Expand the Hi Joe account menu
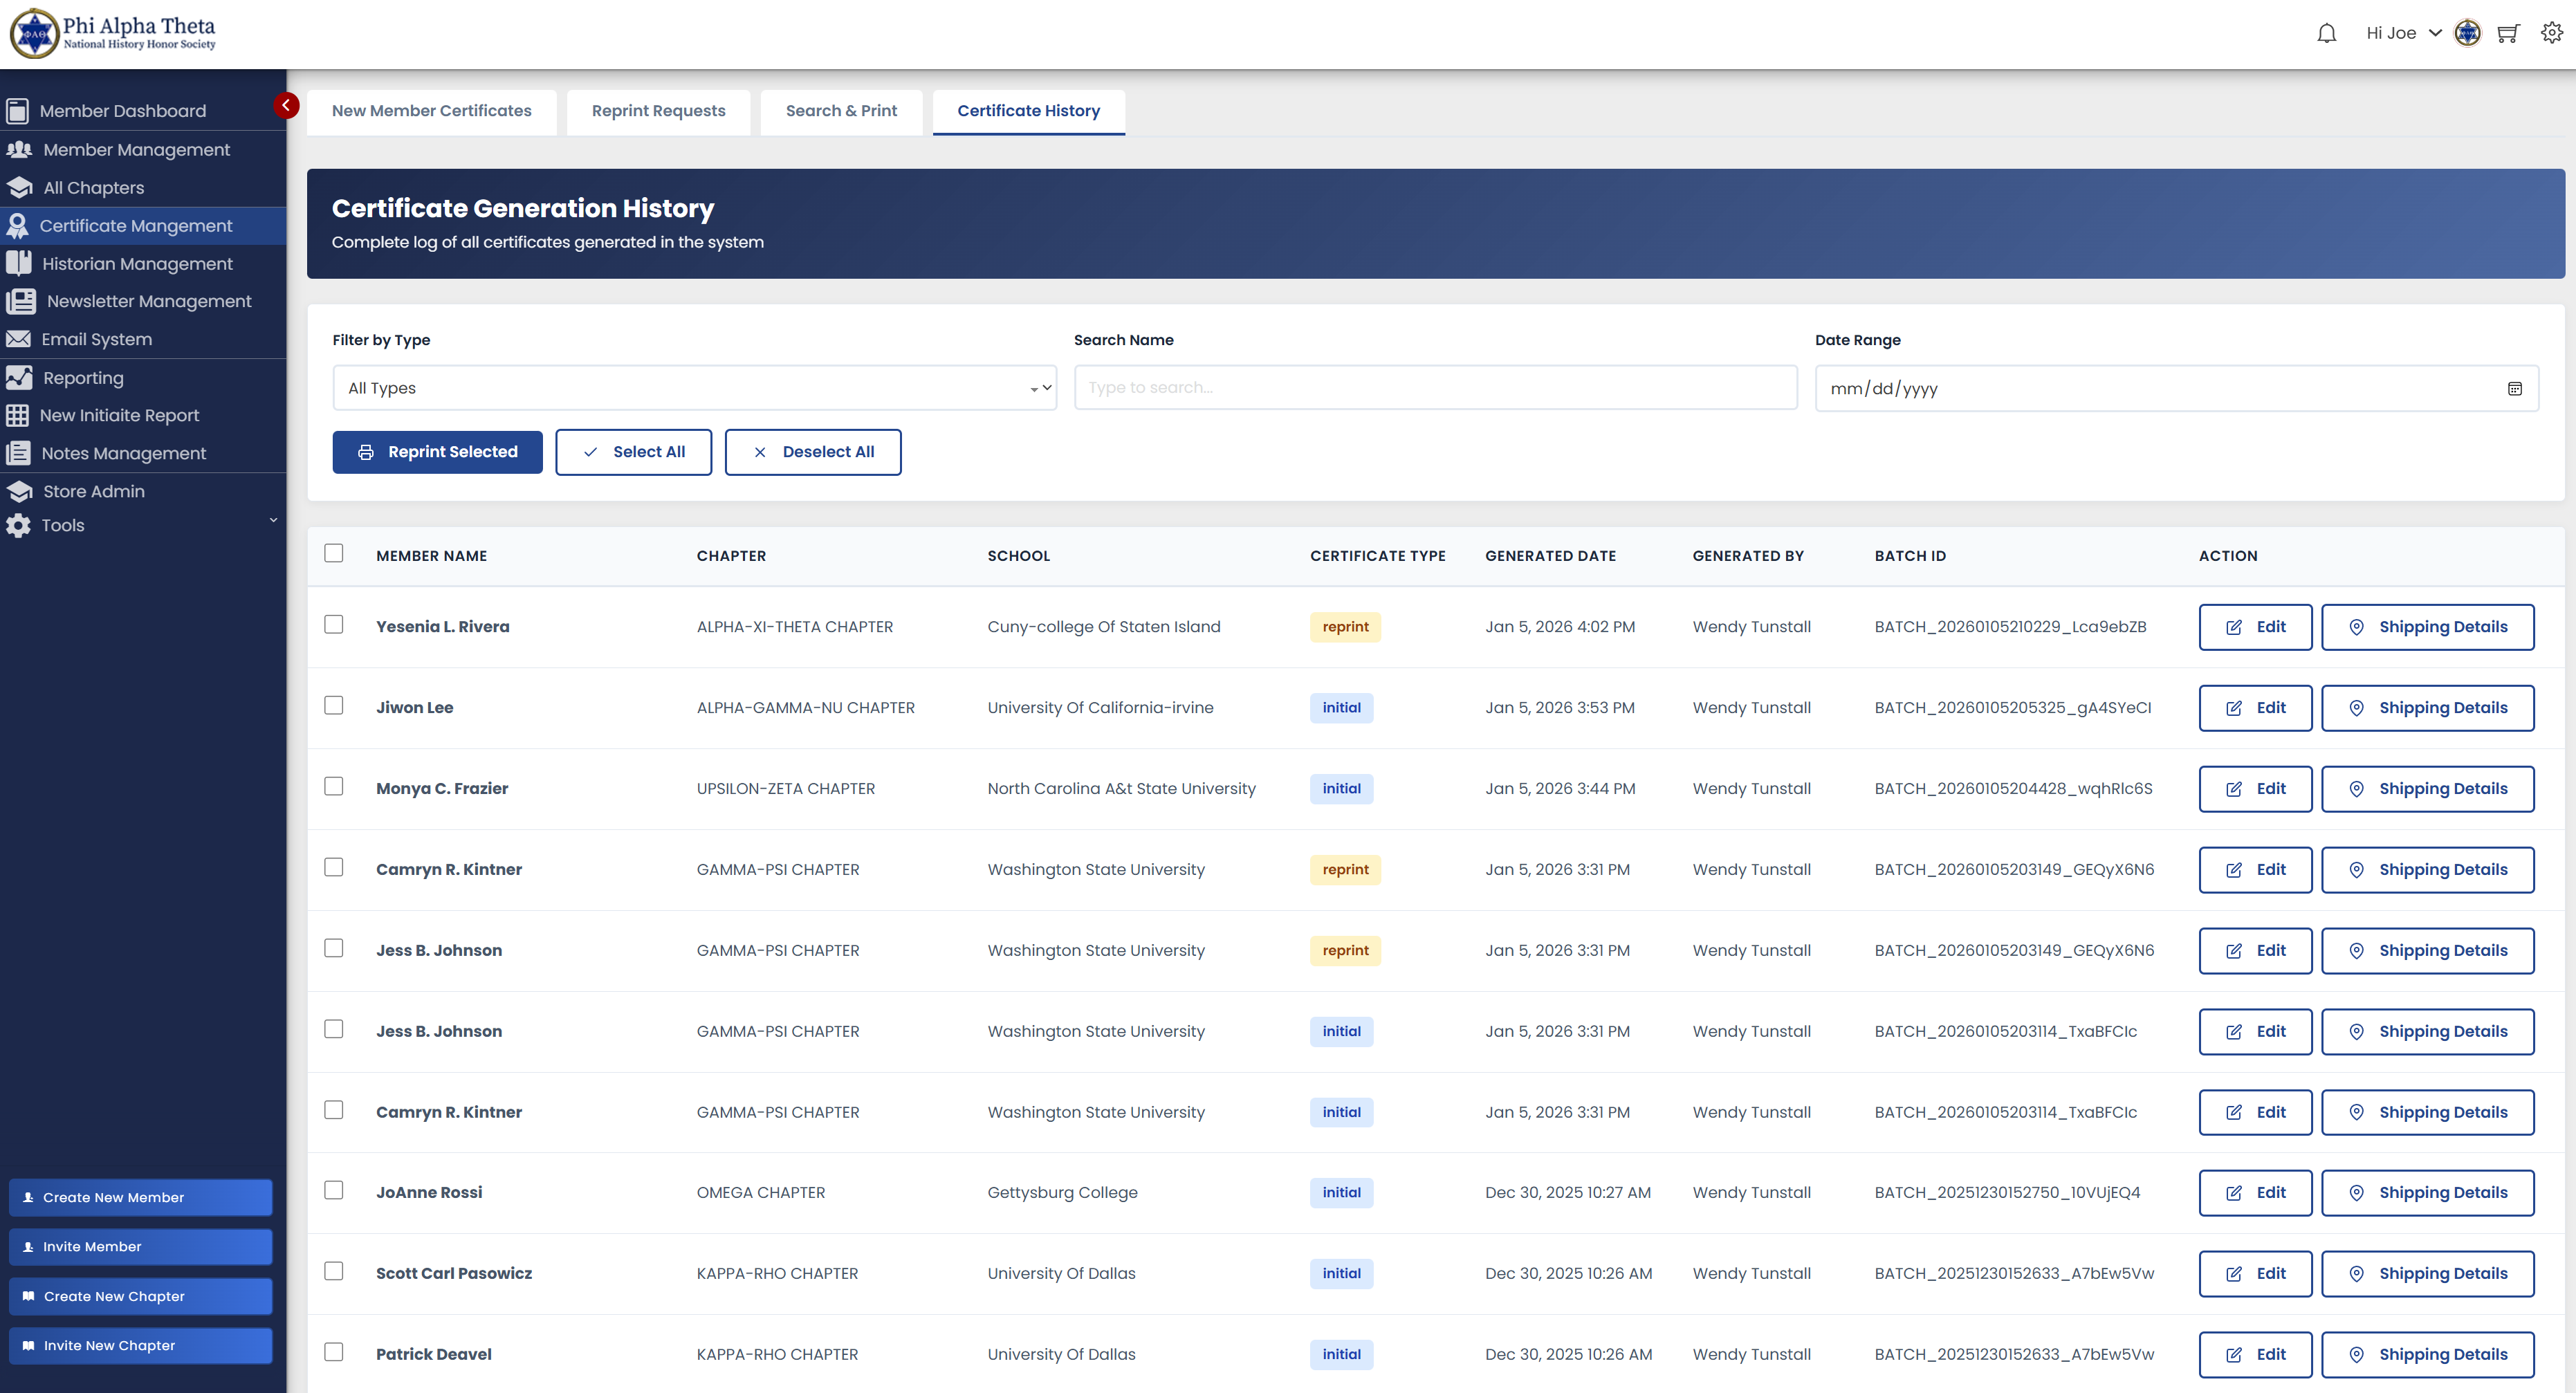The width and height of the screenshot is (2576, 1393). click(2402, 32)
